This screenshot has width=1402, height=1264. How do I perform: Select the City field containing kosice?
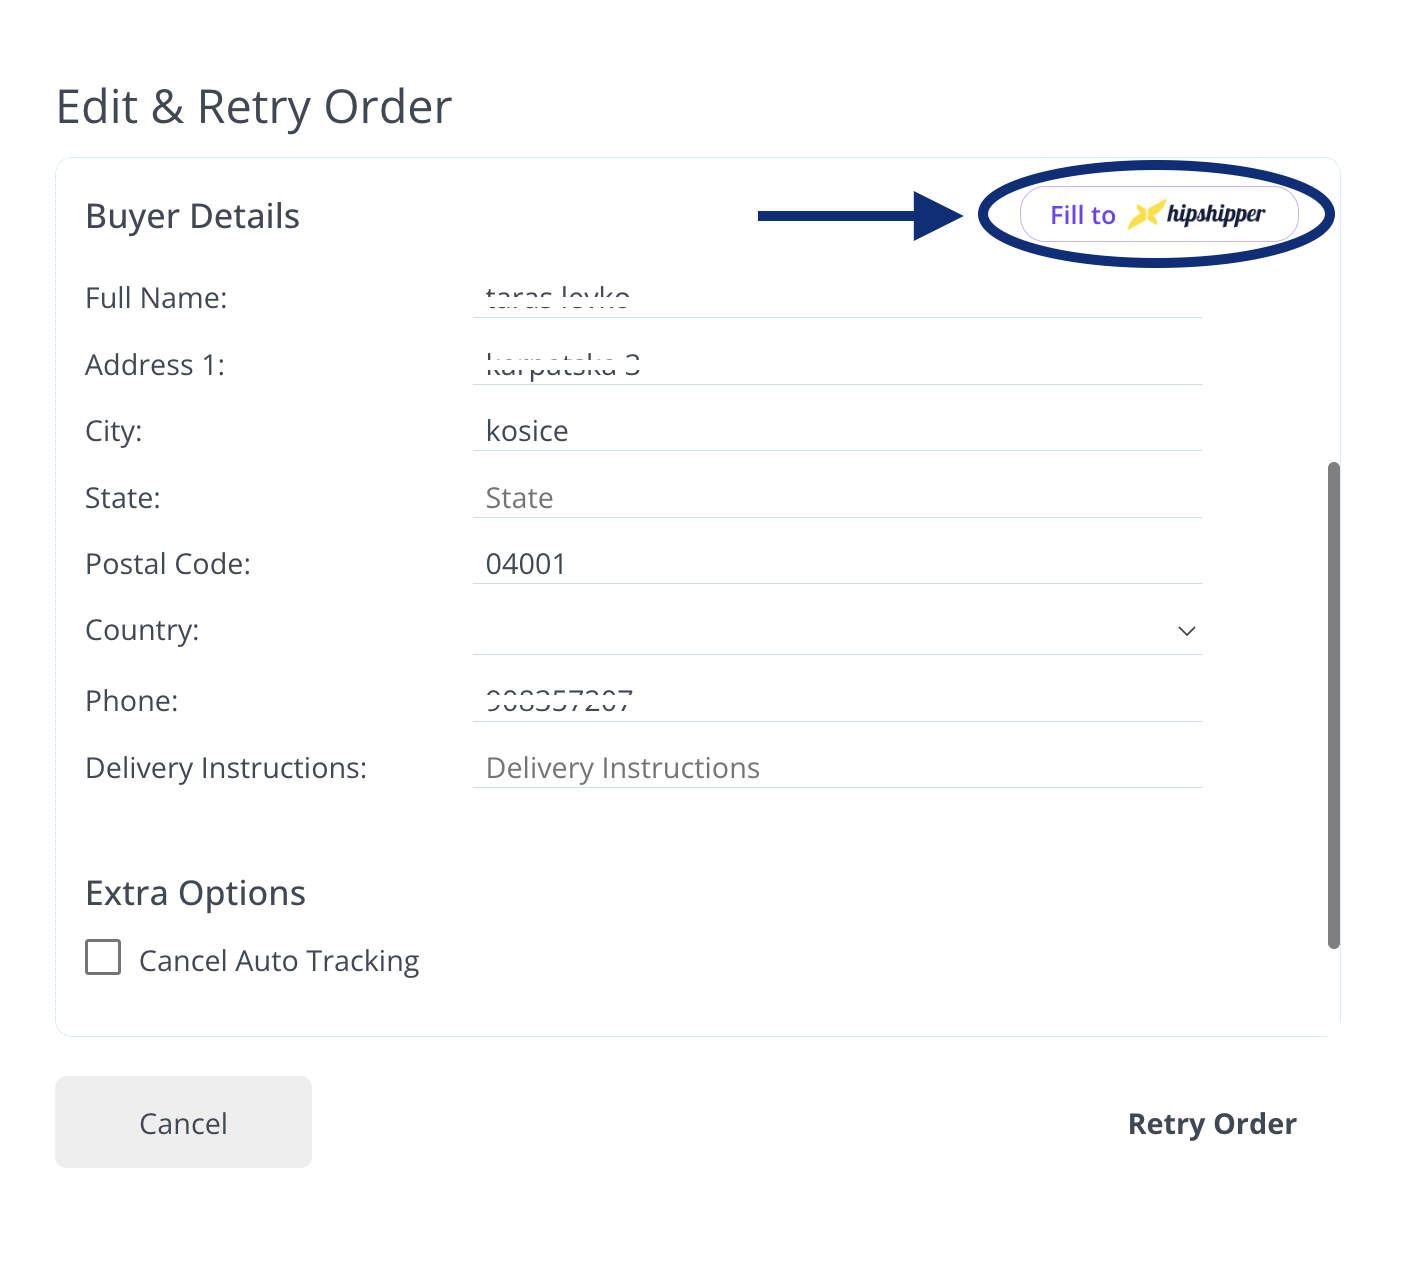(x=836, y=431)
